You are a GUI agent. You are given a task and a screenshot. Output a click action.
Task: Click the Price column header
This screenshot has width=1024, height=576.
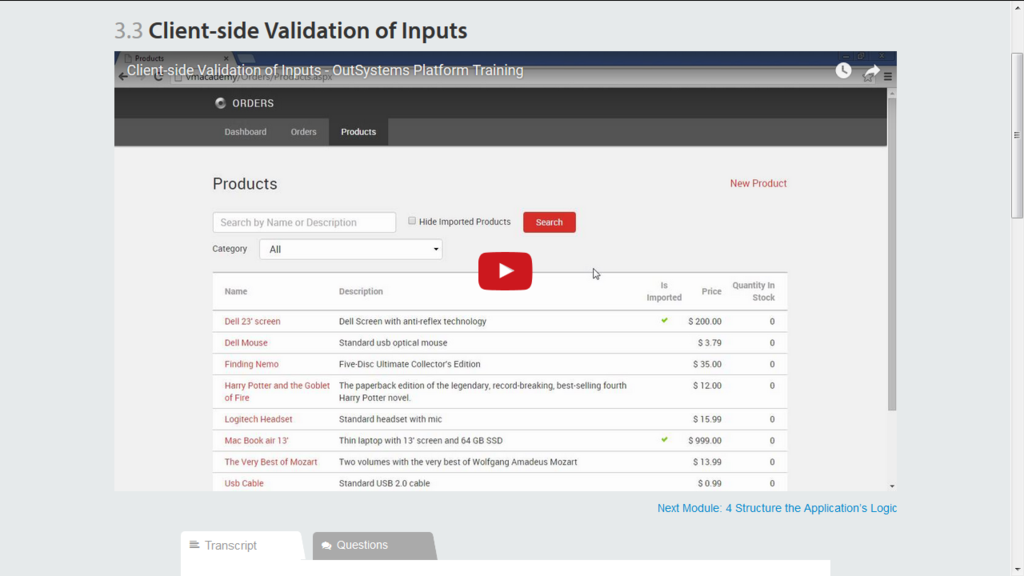click(x=711, y=291)
